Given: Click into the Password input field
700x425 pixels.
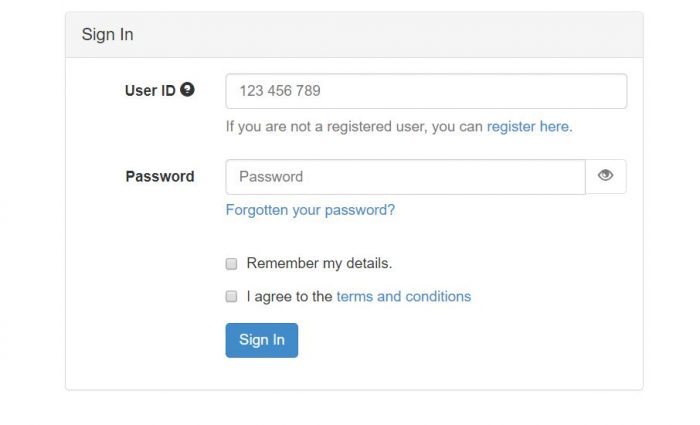Looking at the screenshot, I should 405,177.
